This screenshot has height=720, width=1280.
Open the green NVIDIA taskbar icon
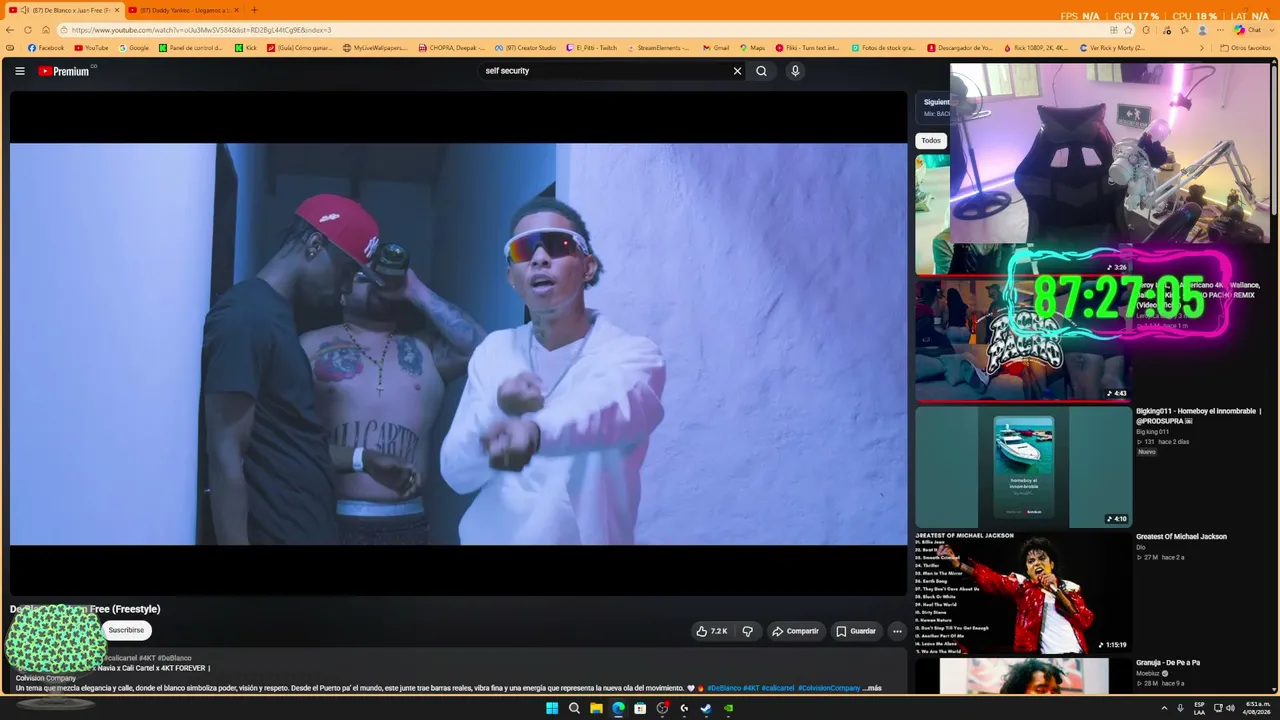point(728,708)
